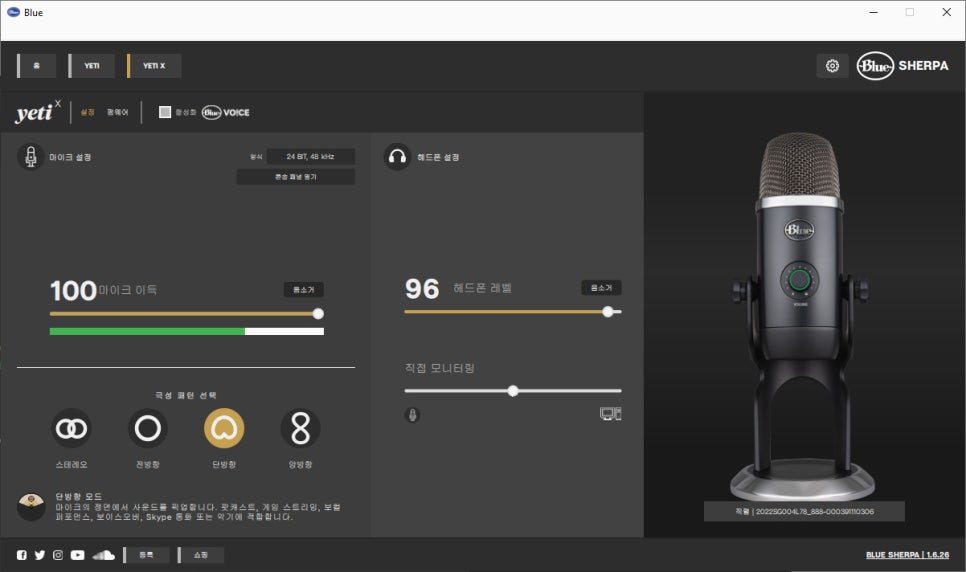Click the 96 headphone level value
The width and height of the screenshot is (966, 572).
point(422,289)
